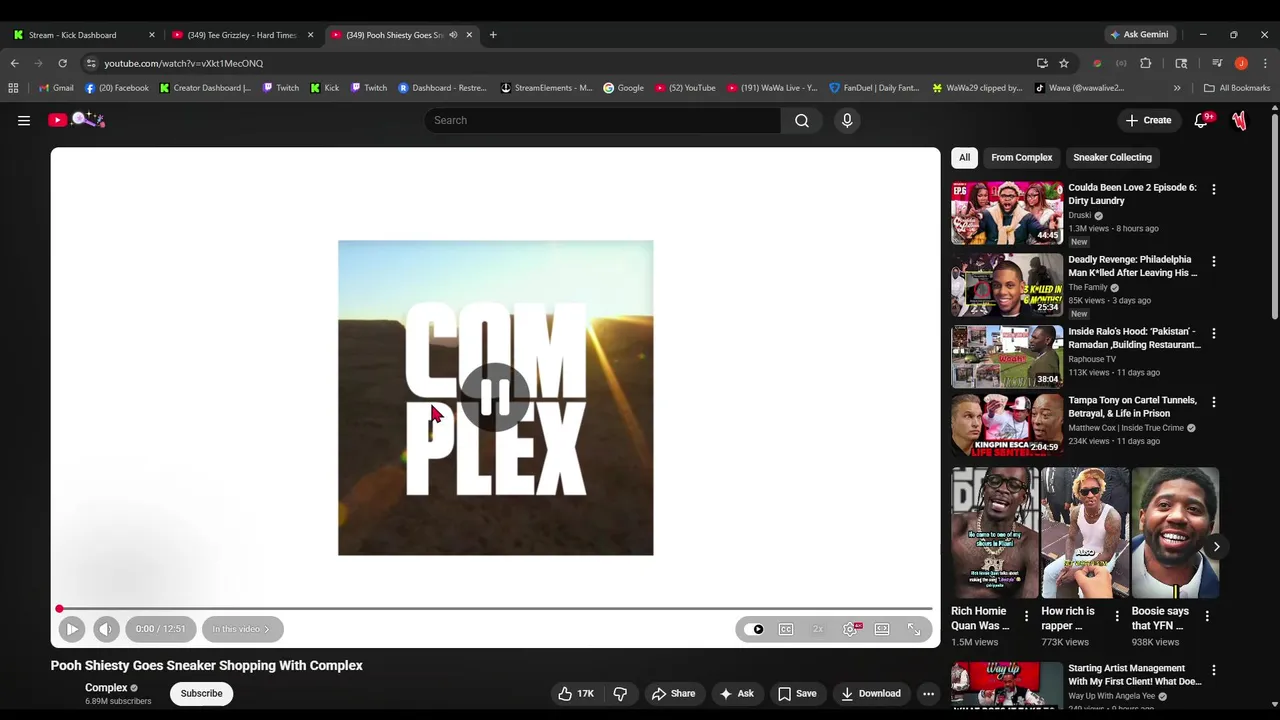Viewport: 1280px width, 720px height.
Task: Open options for Starting Artist Management video
Action: click(x=1214, y=670)
